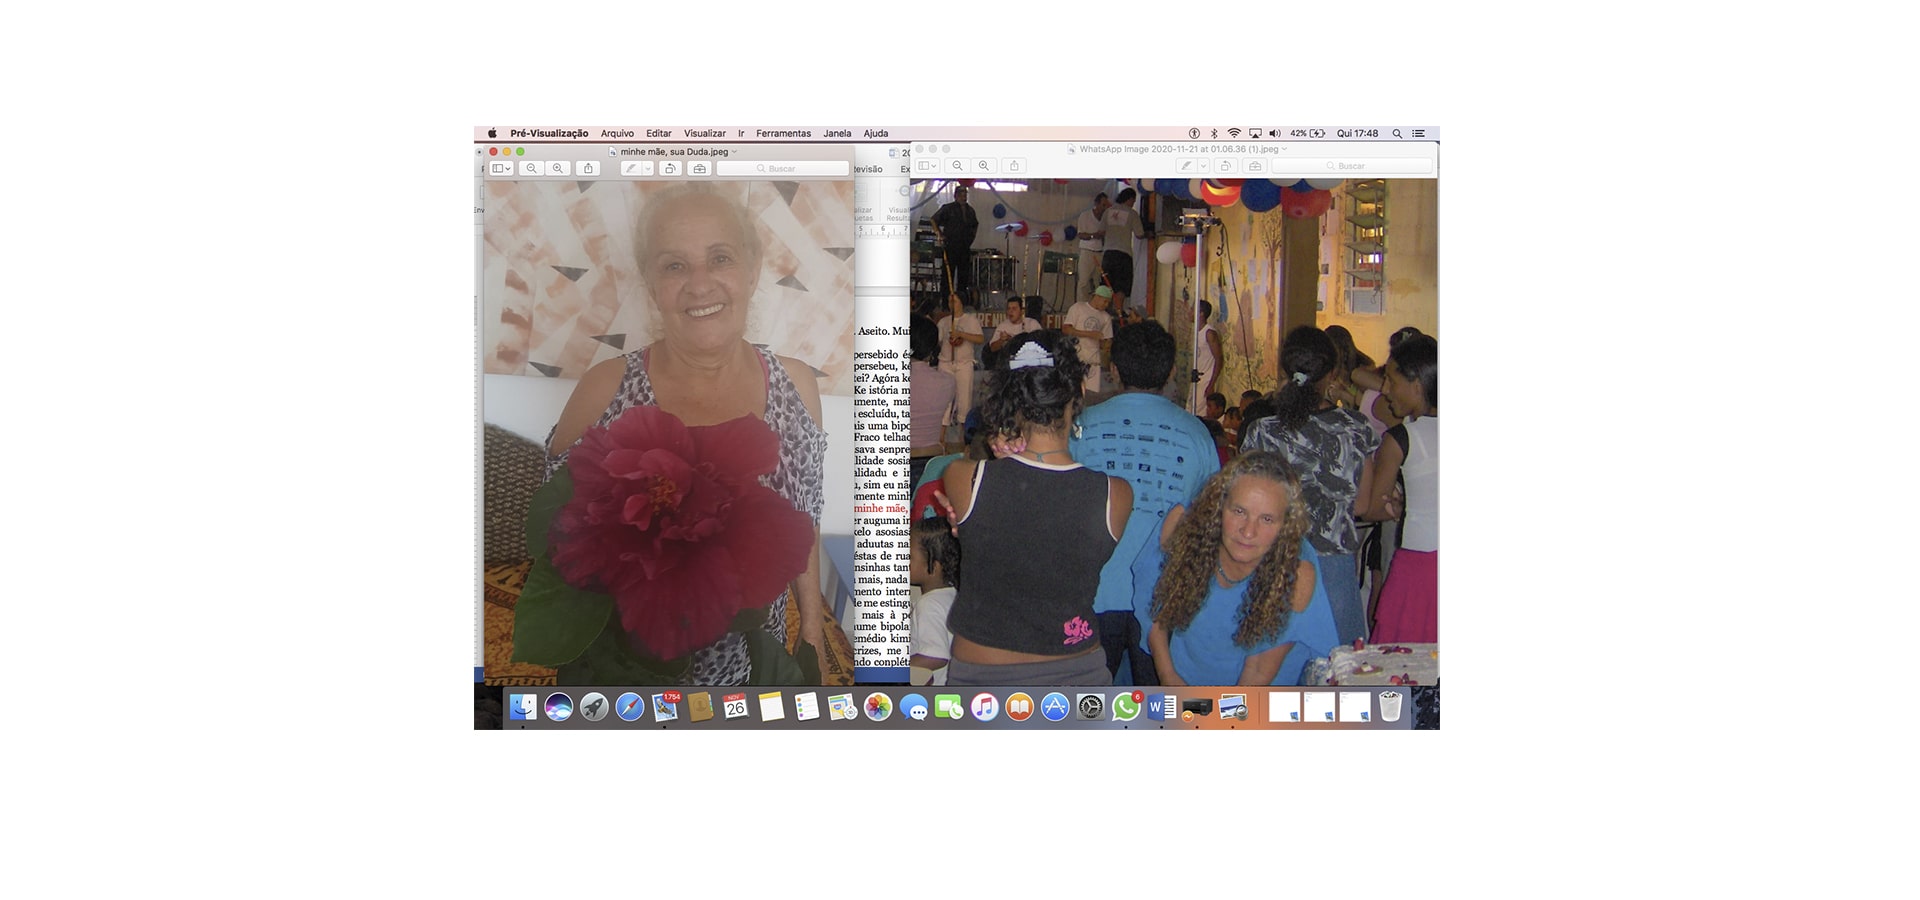Show markup toolbox in 'minhe mãe' window
Viewport: 1920px width, 900px height.
point(700,169)
